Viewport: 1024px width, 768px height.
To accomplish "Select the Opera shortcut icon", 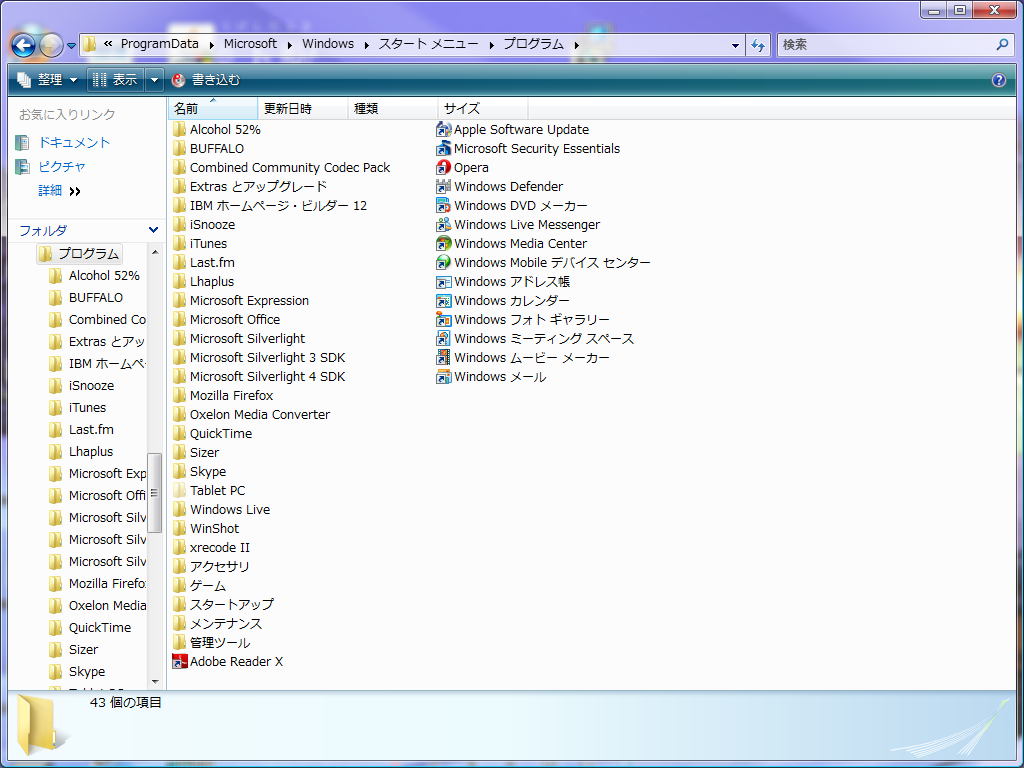I will click(x=443, y=167).
